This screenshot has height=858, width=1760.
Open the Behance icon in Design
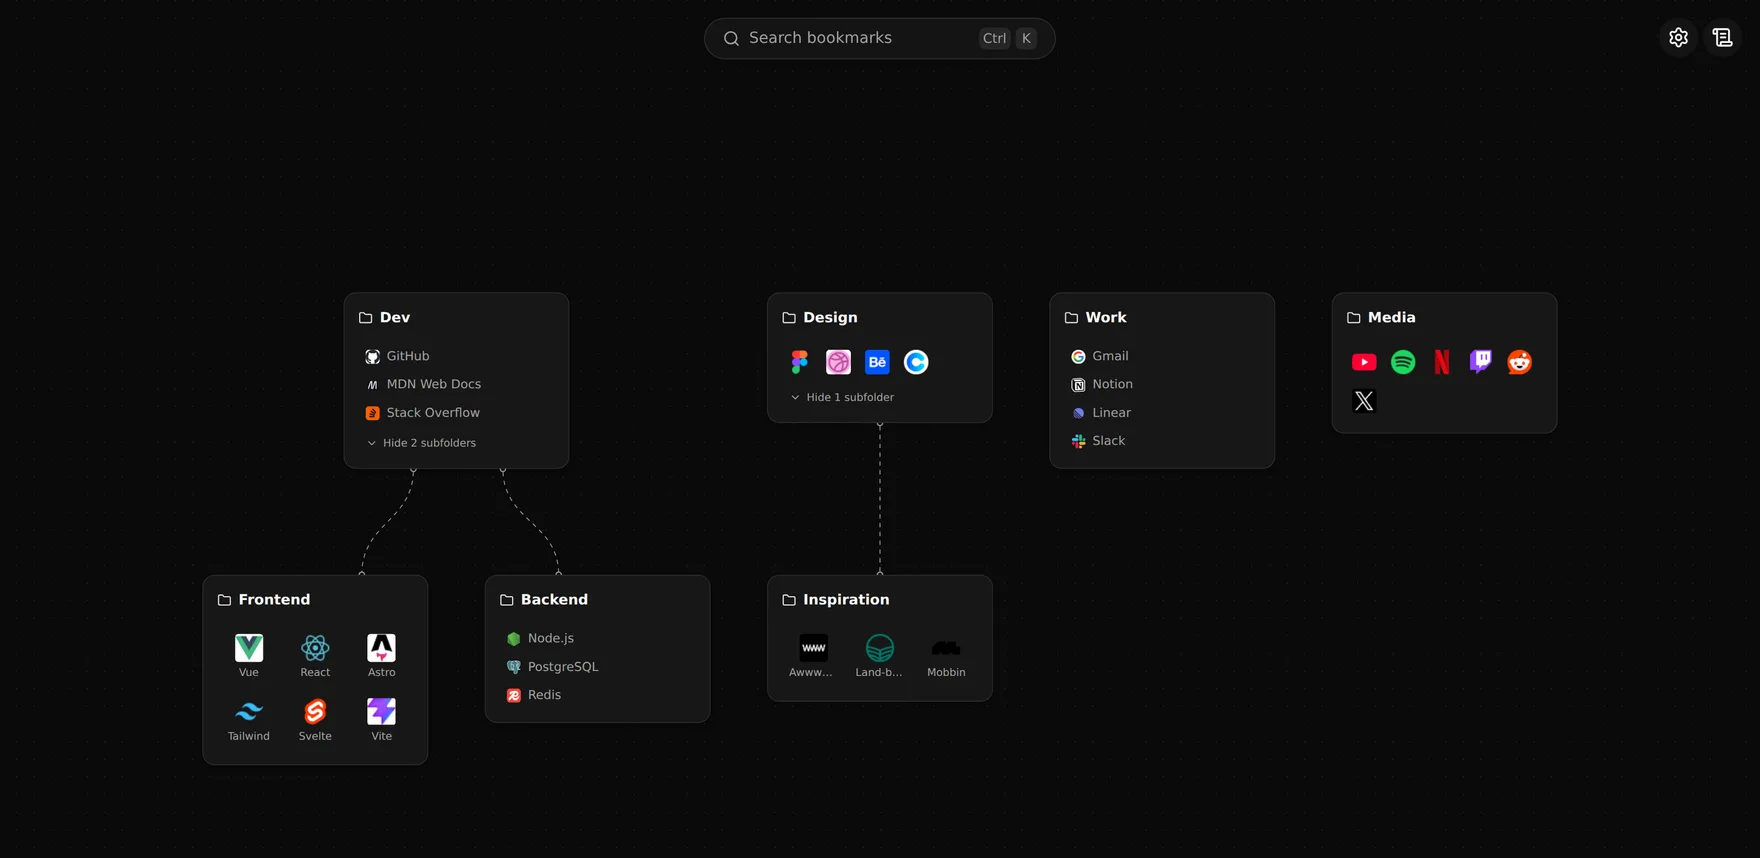(x=877, y=362)
